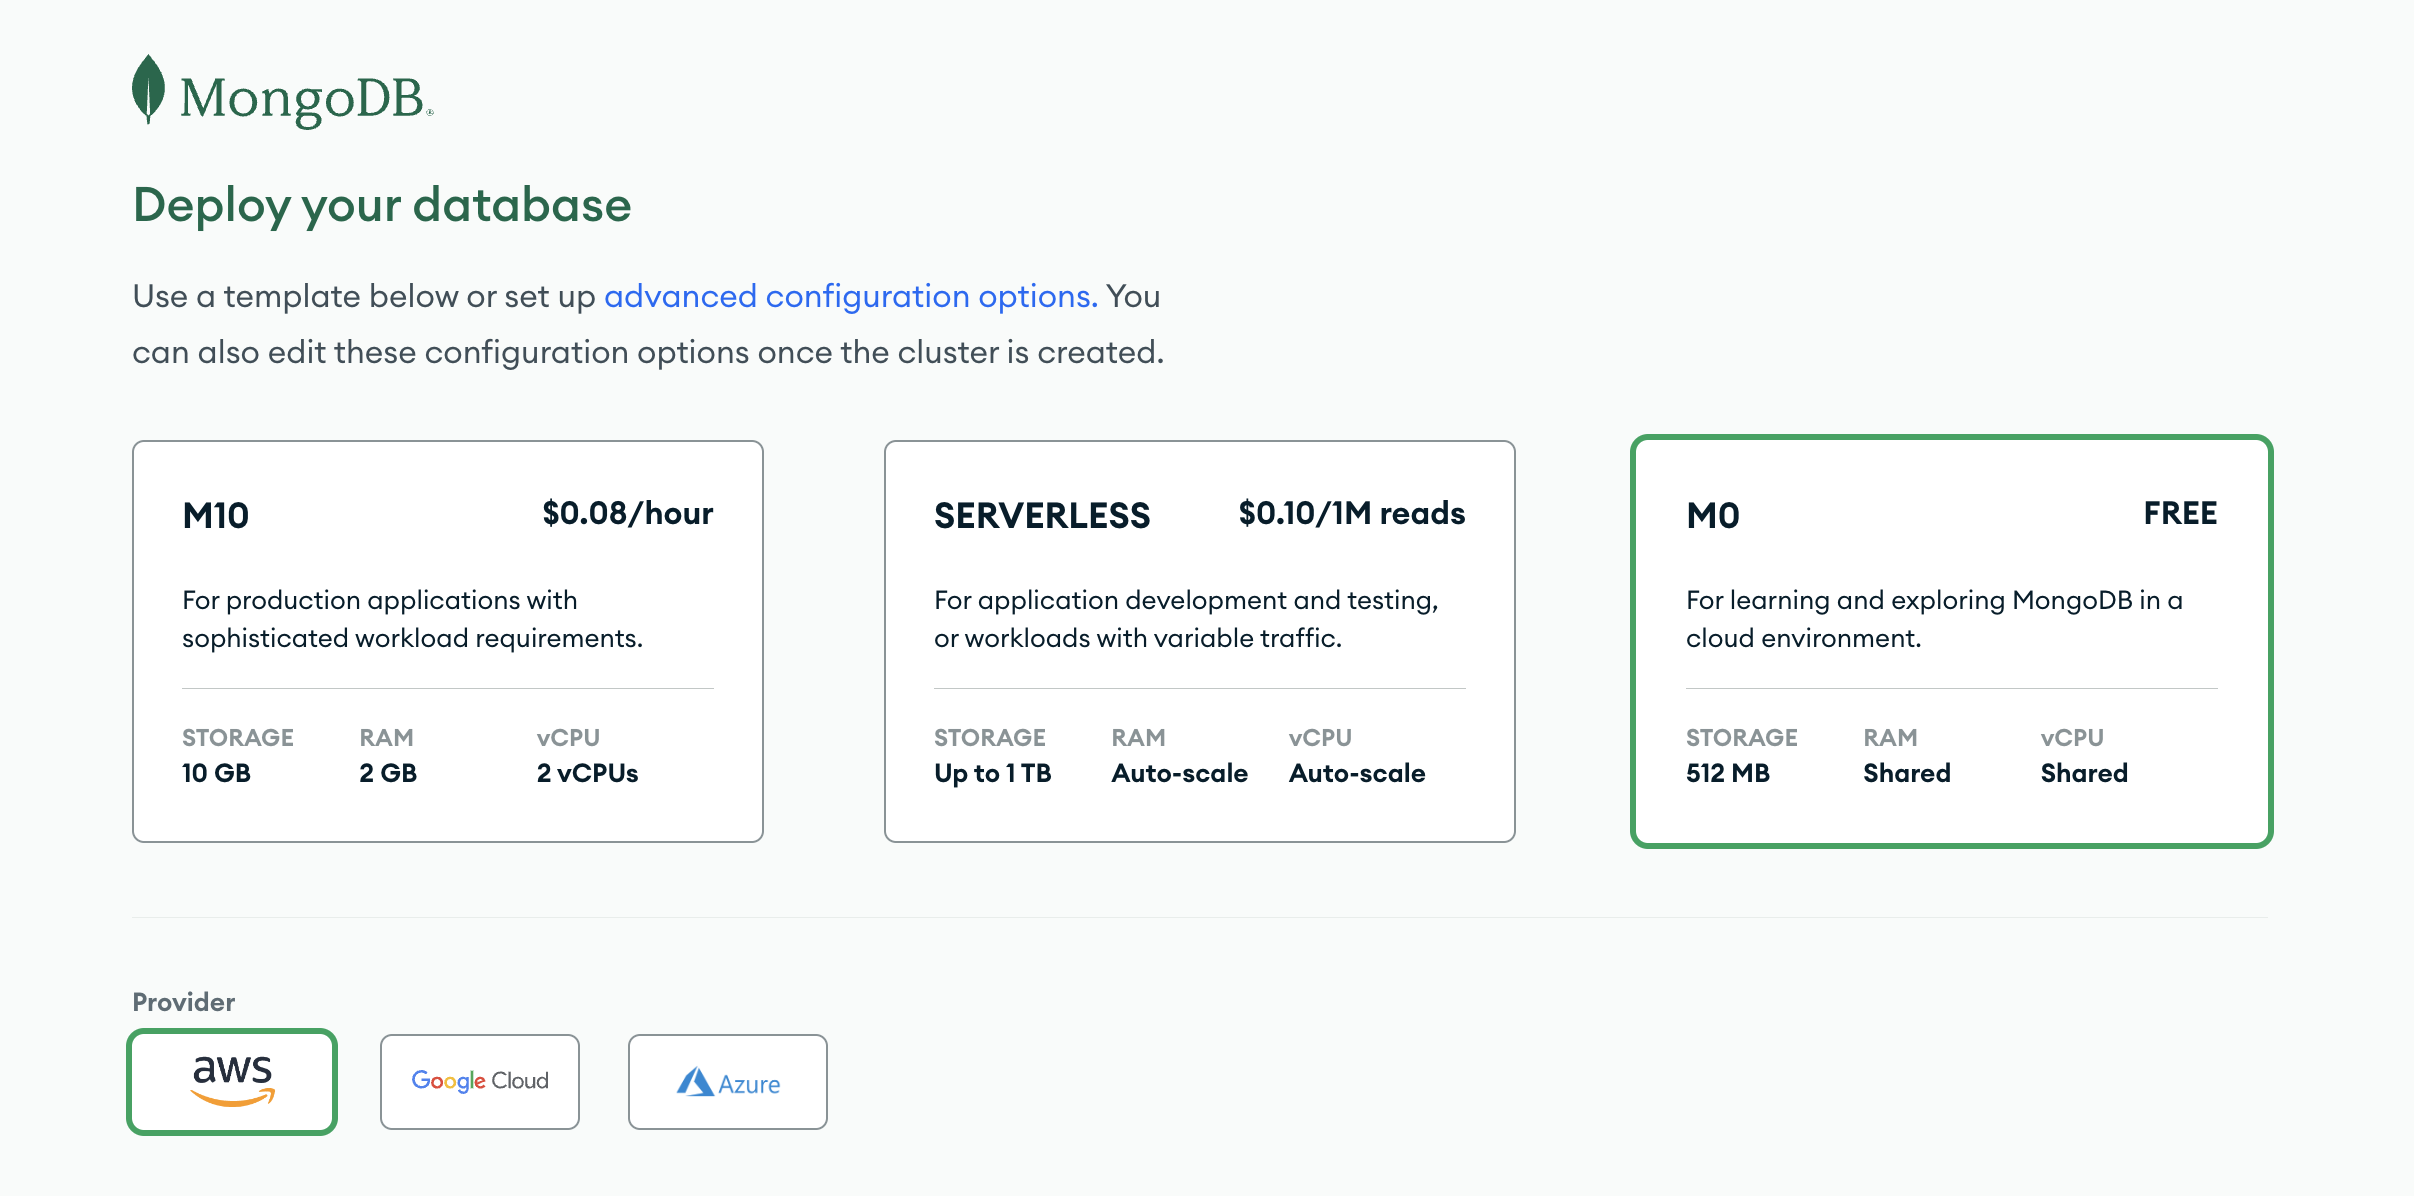This screenshot has width=2414, height=1196.
Task: Click the M10 description about production applications
Action: click(412, 619)
